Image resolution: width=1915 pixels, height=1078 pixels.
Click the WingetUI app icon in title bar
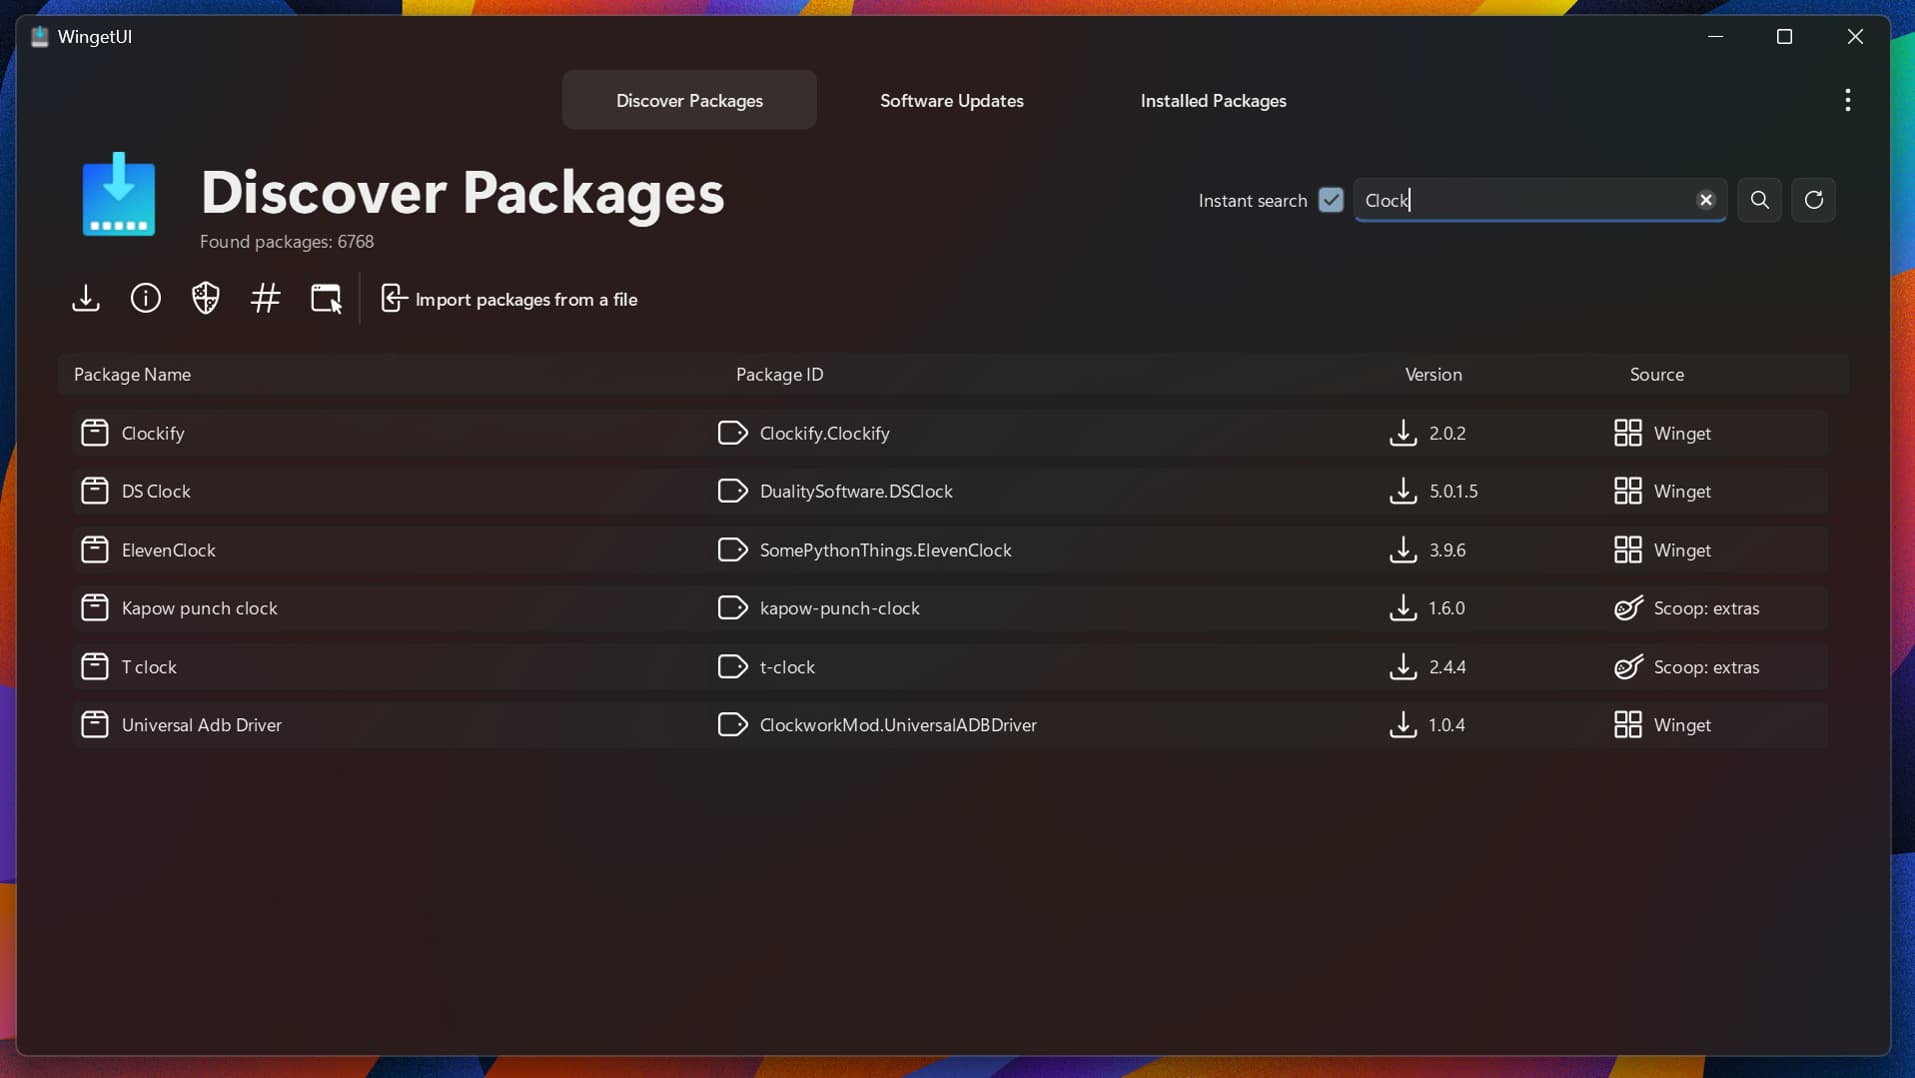pos(40,37)
